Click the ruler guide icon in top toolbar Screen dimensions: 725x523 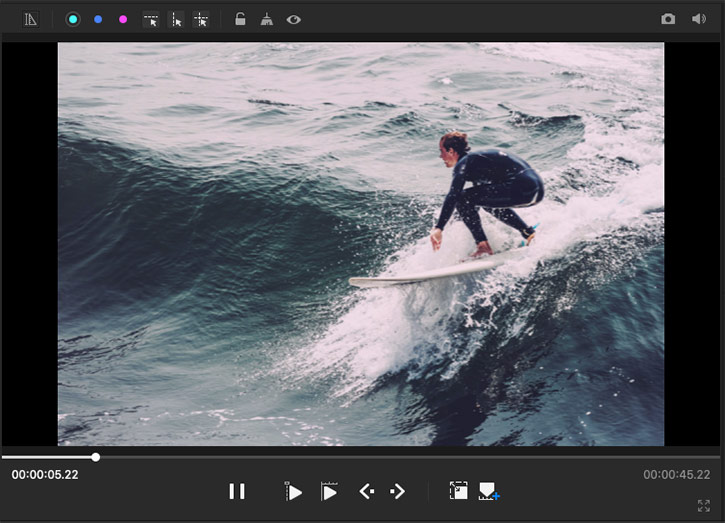pos(31,19)
